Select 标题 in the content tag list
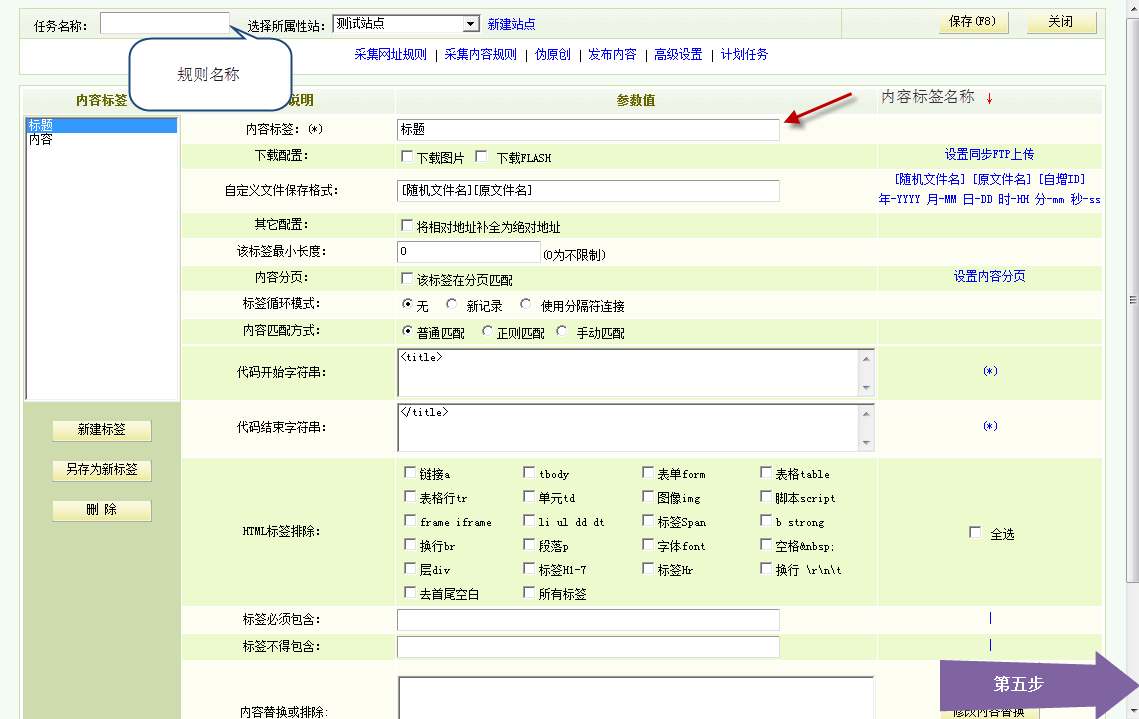This screenshot has width=1139, height=719. pyautogui.click(x=102, y=126)
